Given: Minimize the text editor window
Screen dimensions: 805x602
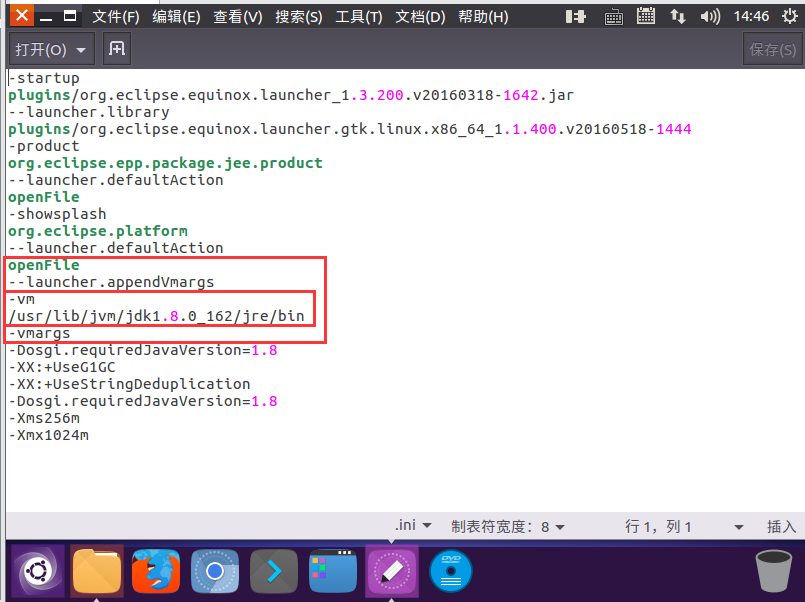Looking at the screenshot, I should tap(46, 17).
